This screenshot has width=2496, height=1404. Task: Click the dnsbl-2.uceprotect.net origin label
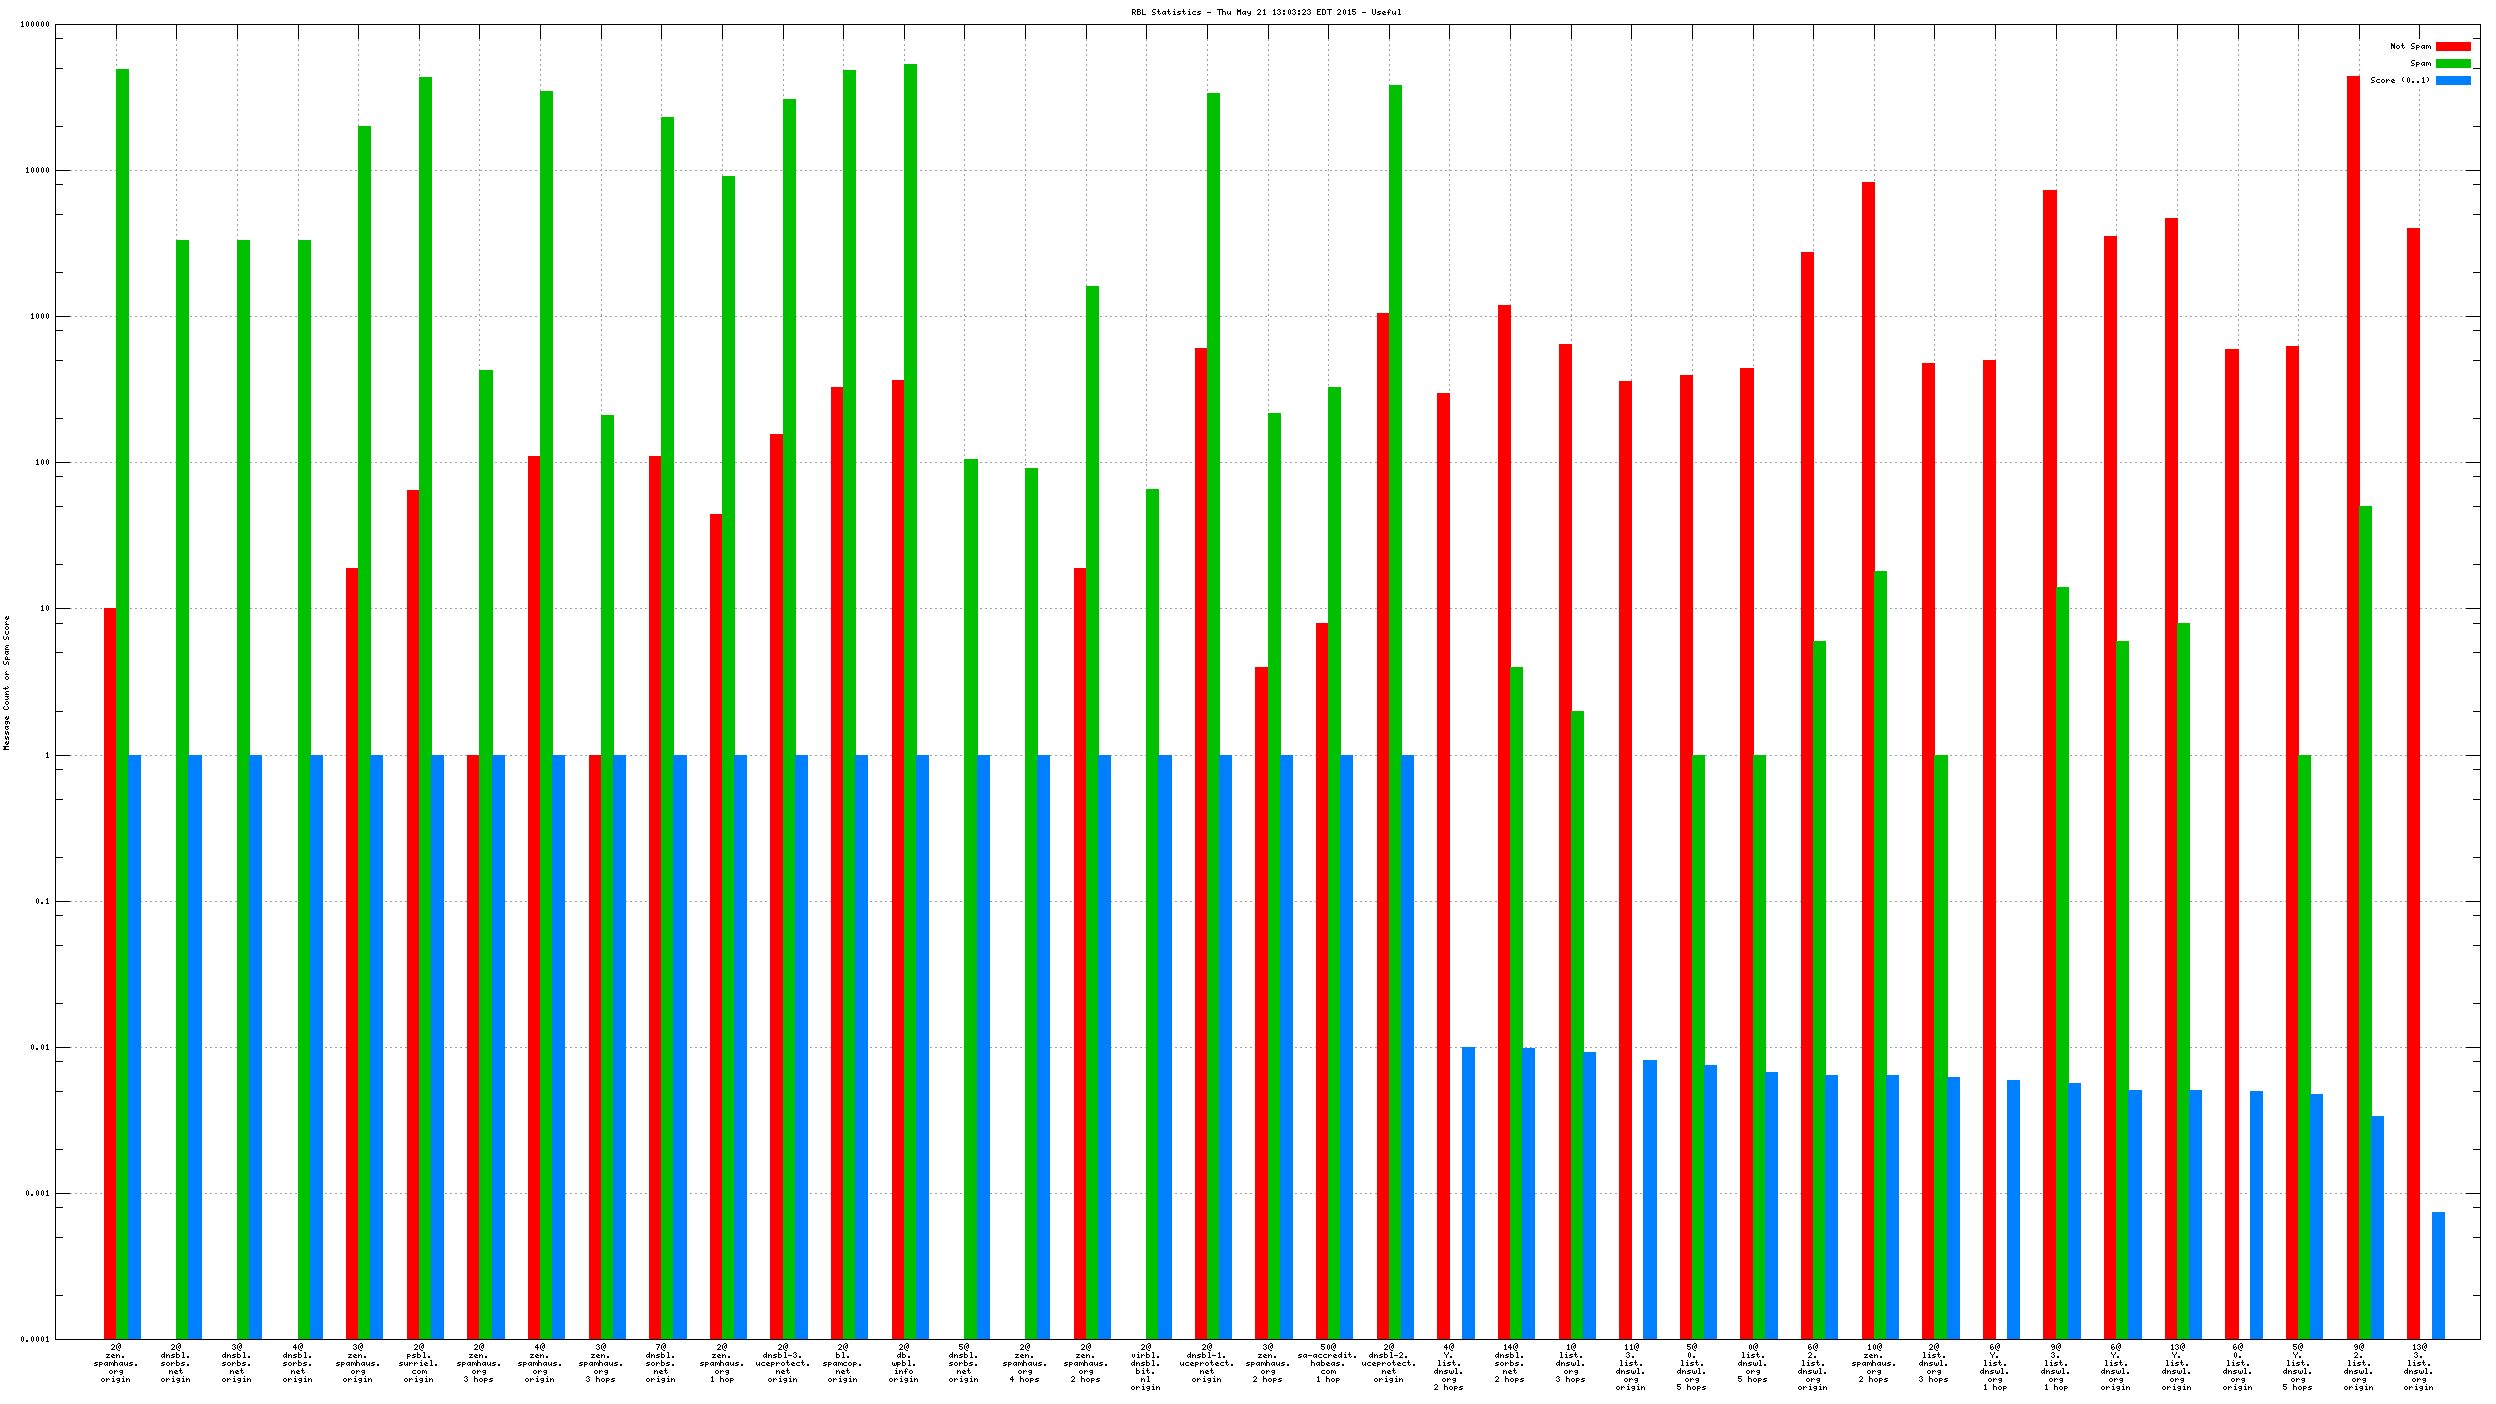tap(1389, 1363)
